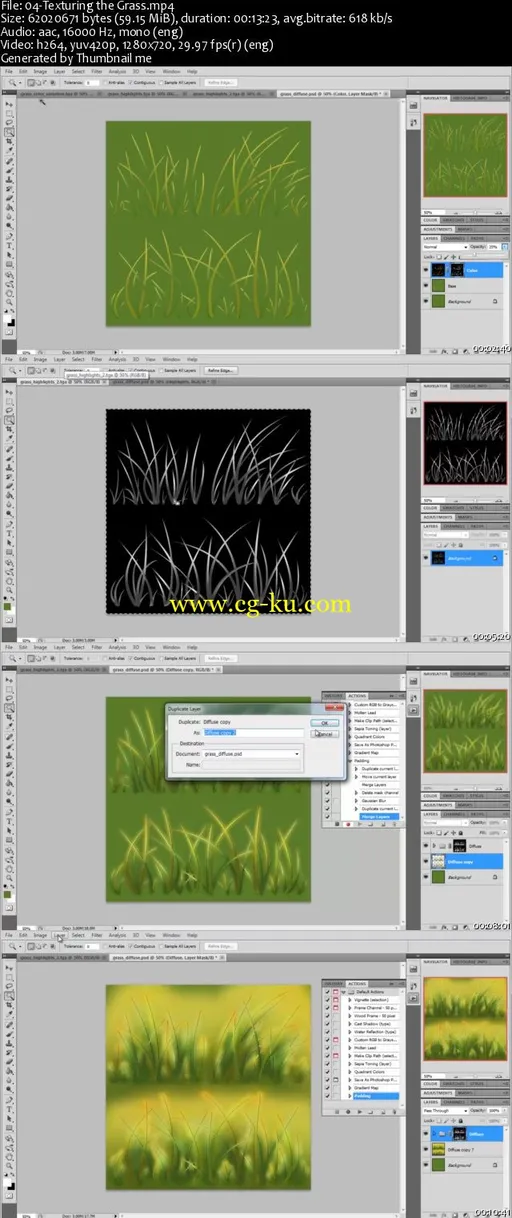Image resolution: width=512 pixels, height=1218 pixels.
Task: Click foreground color swatch in 00:08:01 frame toolbar
Action: point(7,894)
